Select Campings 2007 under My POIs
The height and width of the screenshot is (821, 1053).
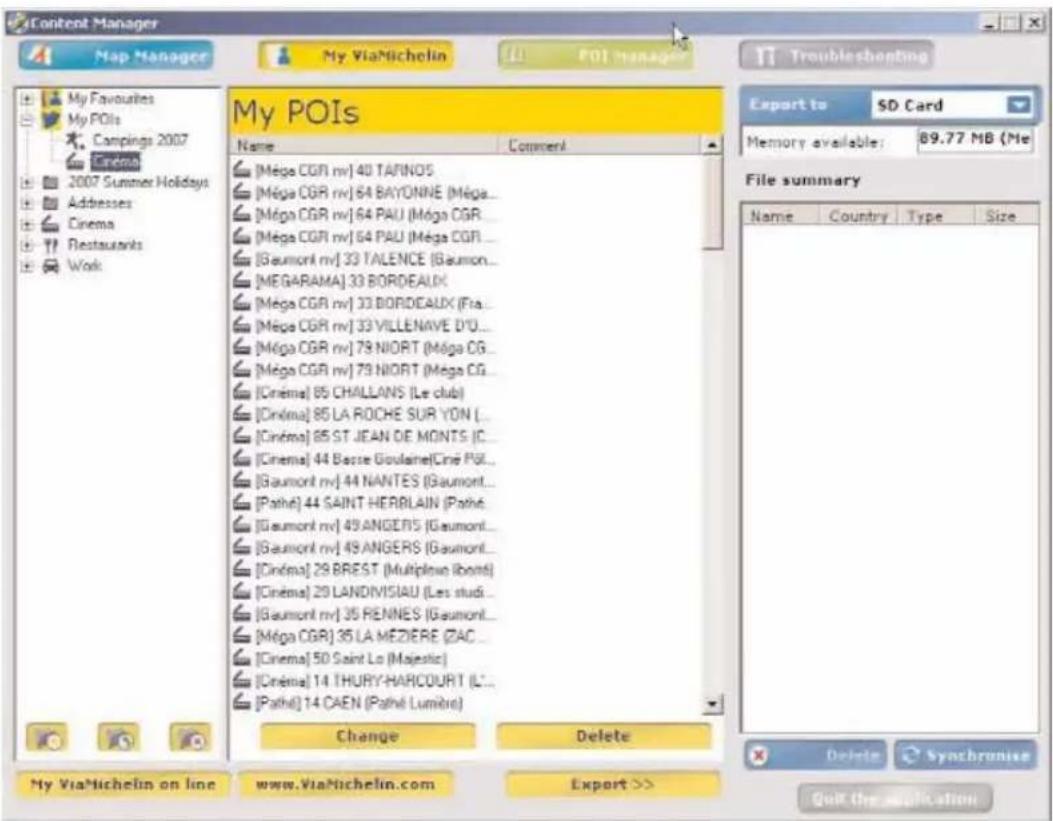[140, 141]
